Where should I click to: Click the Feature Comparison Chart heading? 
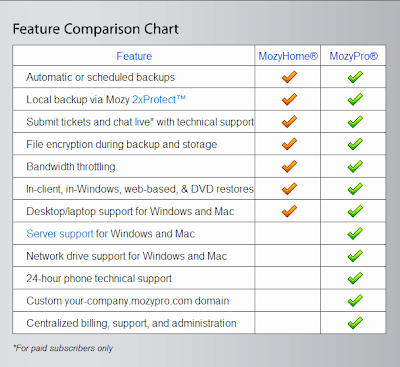click(96, 29)
